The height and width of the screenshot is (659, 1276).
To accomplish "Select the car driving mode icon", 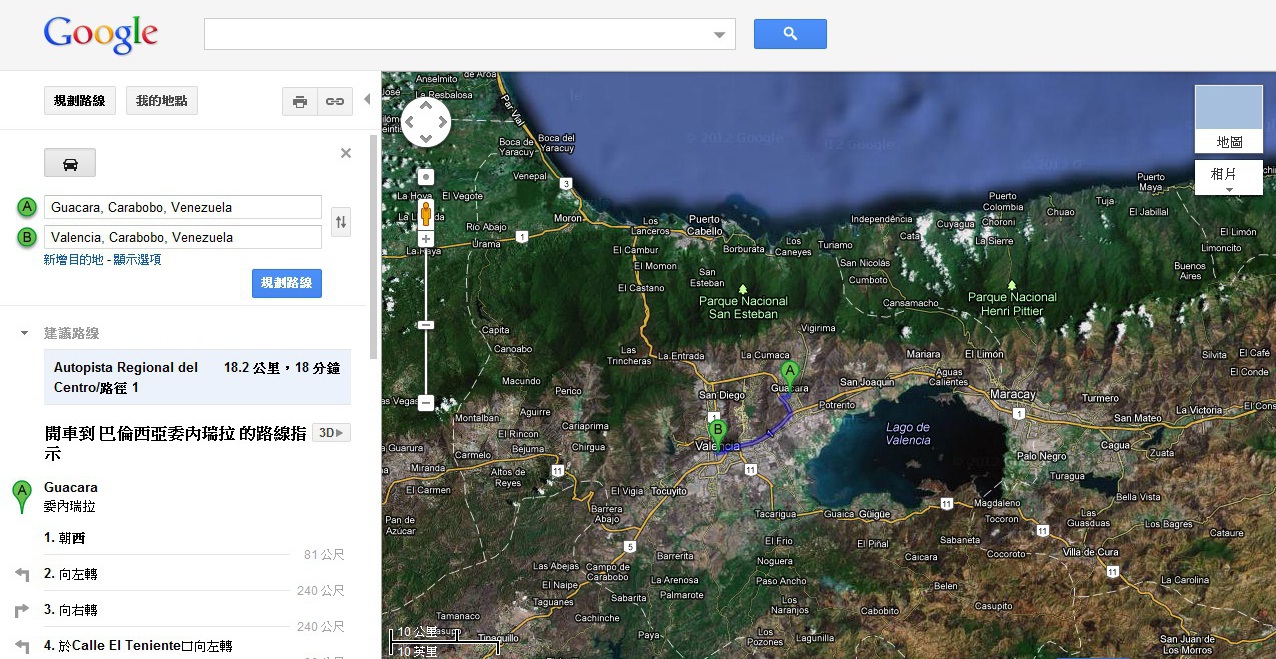I will (70, 163).
